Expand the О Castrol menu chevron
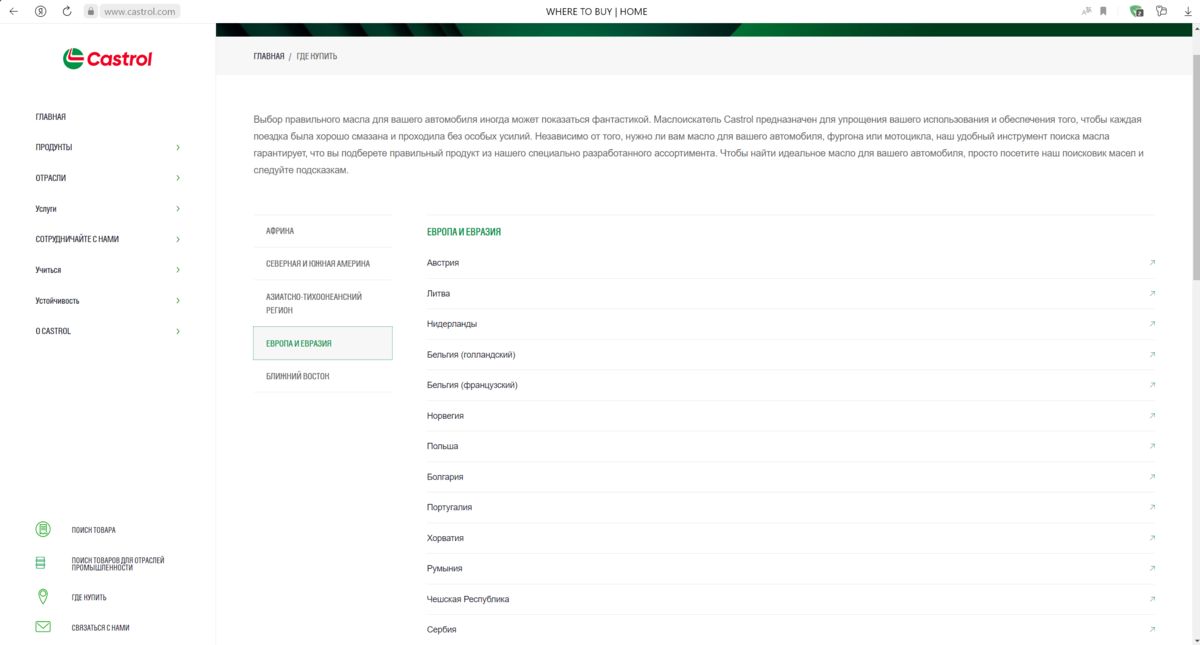 pos(178,331)
